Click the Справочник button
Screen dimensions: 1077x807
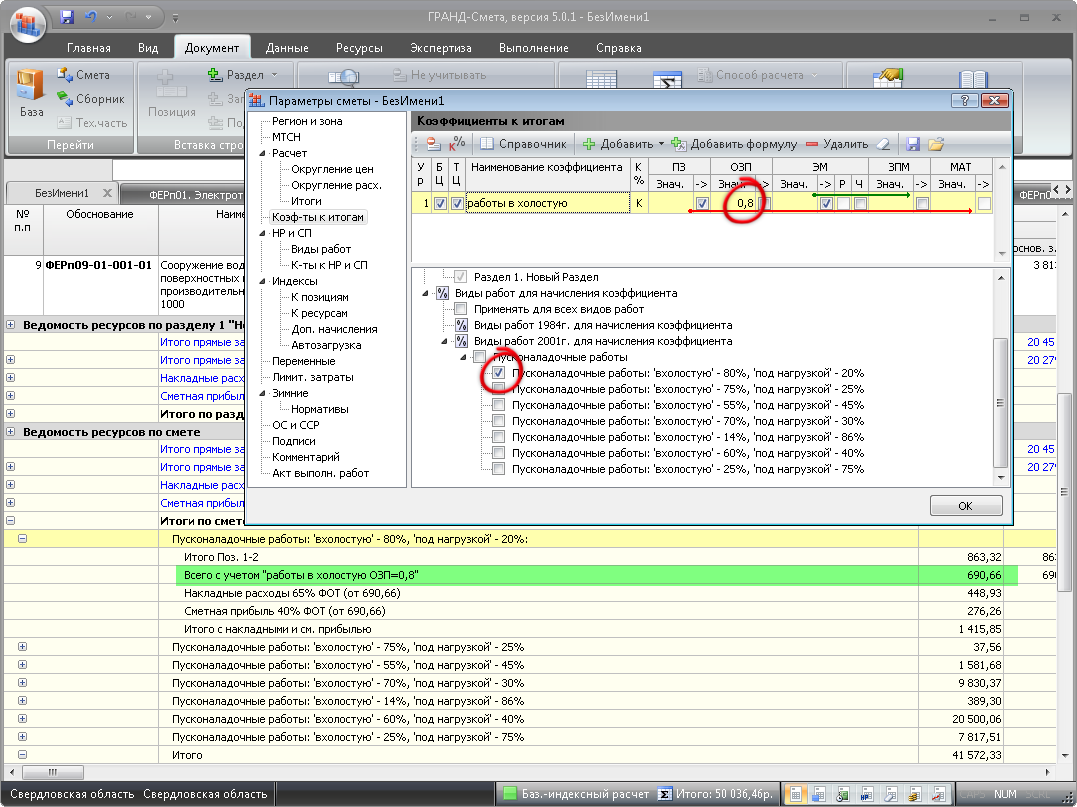click(524, 144)
